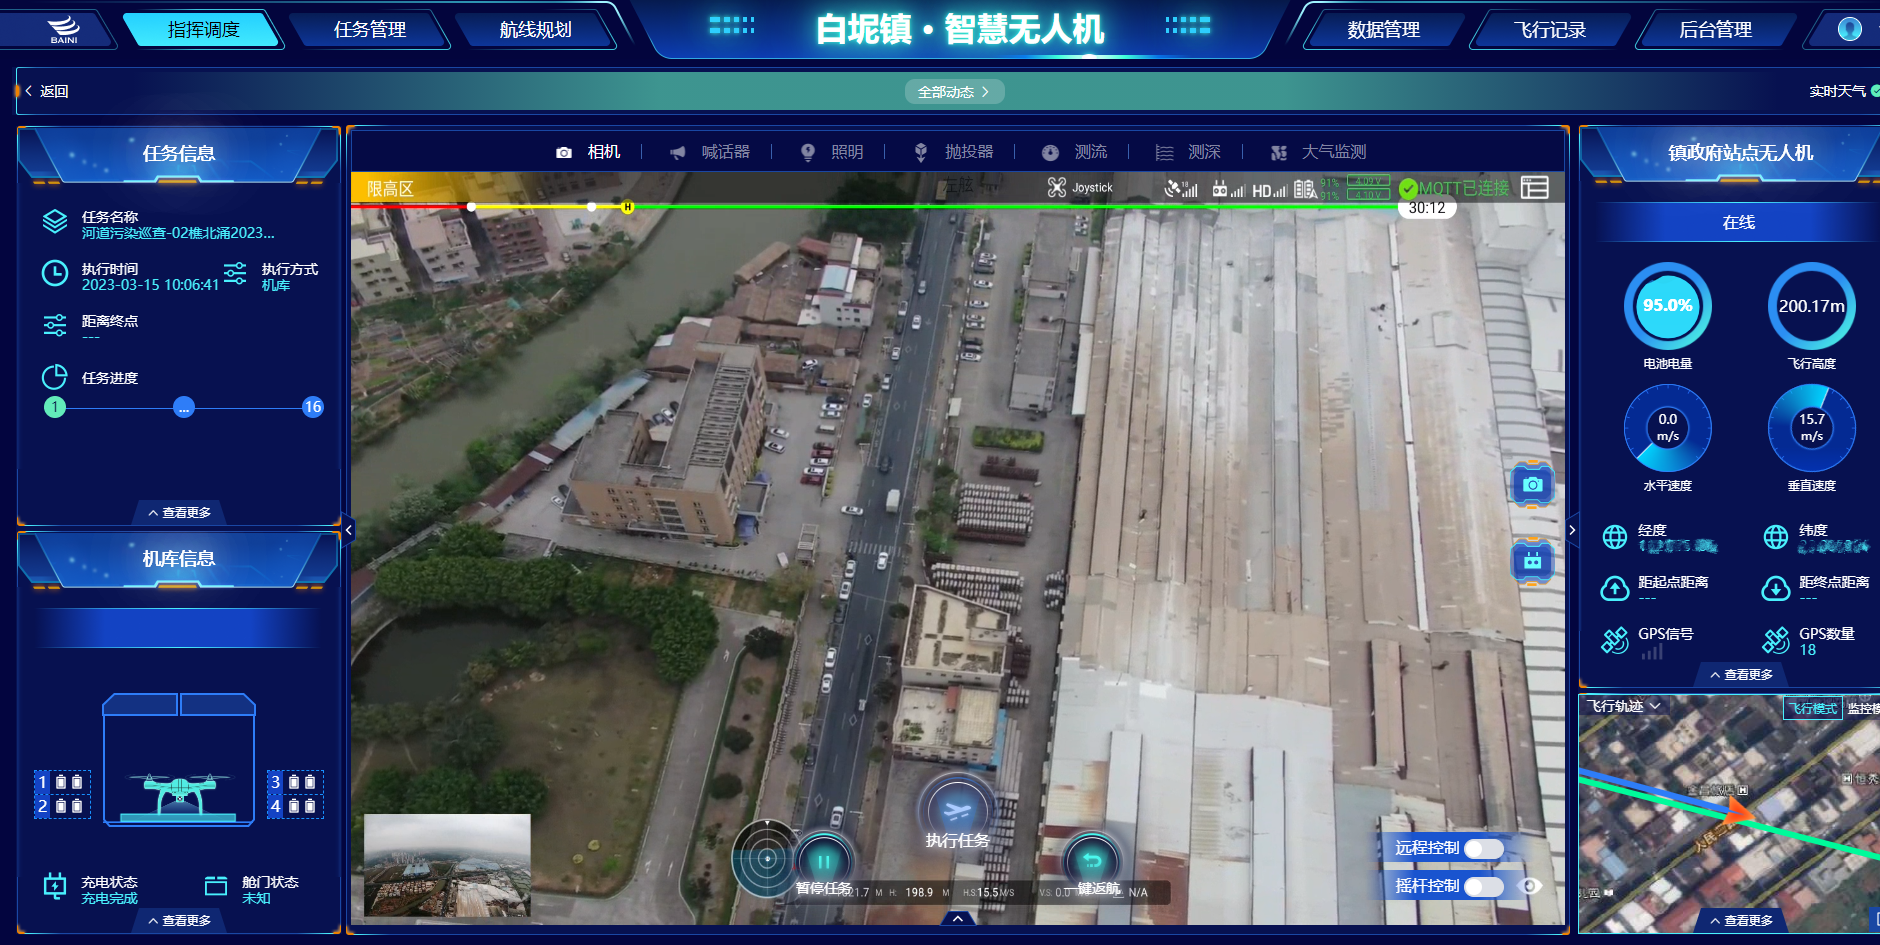Click the Joystick drone icon
The height and width of the screenshot is (945, 1880).
1057,187
